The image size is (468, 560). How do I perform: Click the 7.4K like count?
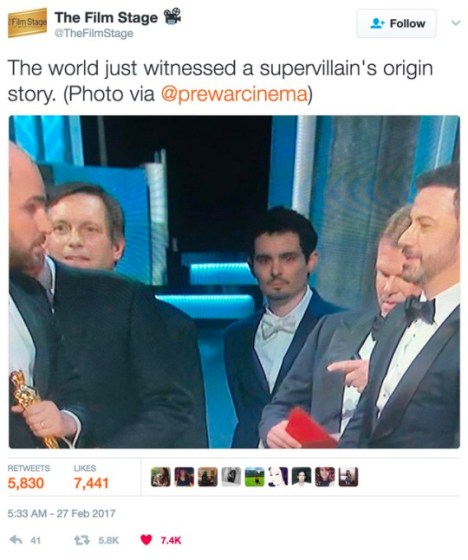pyautogui.click(x=170, y=540)
